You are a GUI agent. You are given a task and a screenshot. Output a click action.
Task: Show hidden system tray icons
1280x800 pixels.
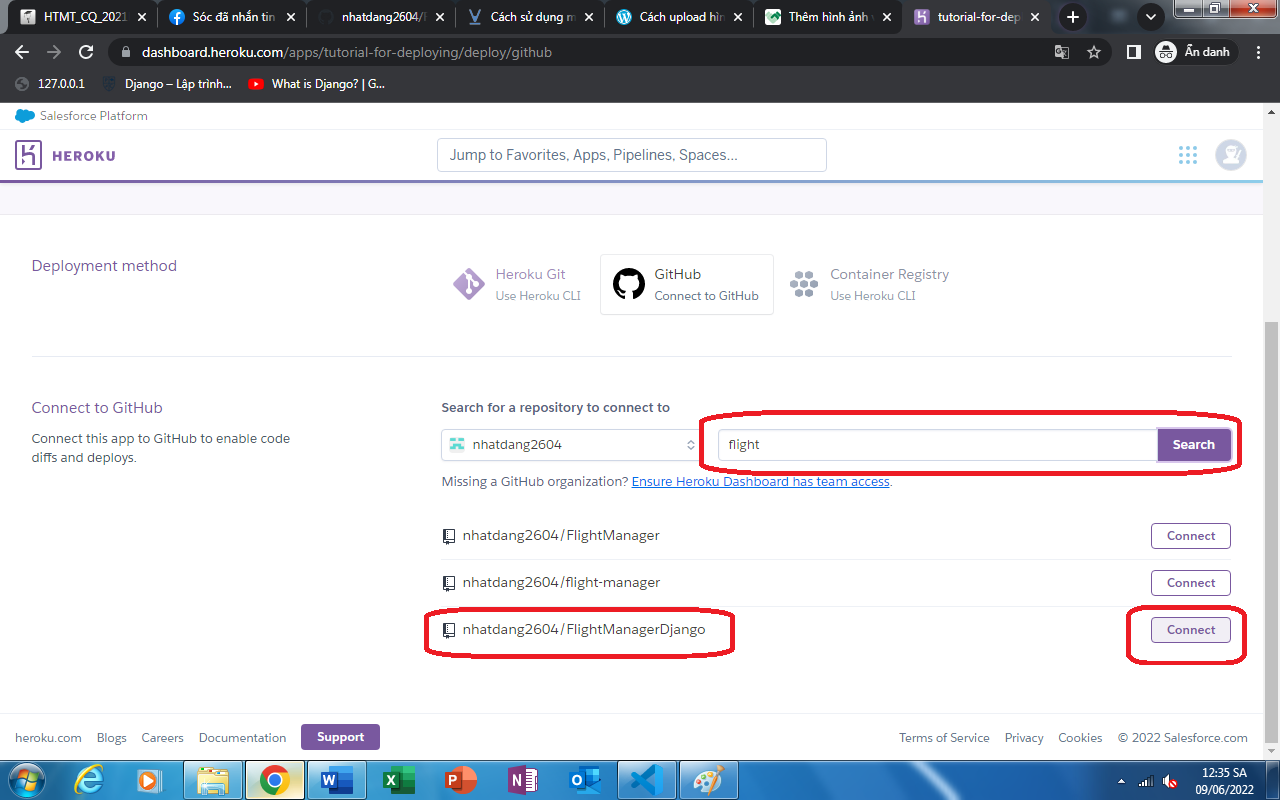pyautogui.click(x=1122, y=781)
